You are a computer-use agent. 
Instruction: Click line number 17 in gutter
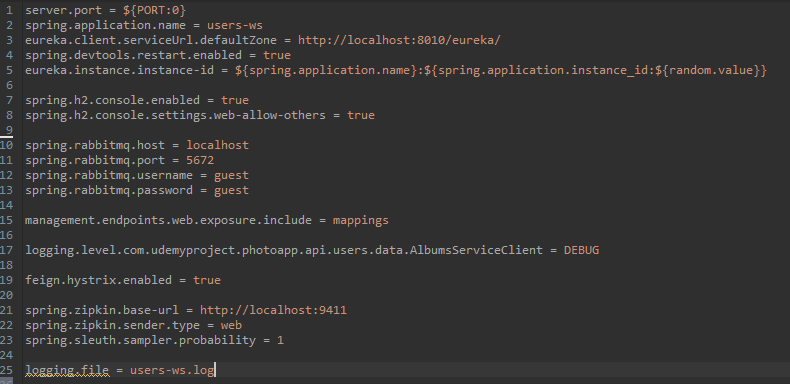[7, 250]
